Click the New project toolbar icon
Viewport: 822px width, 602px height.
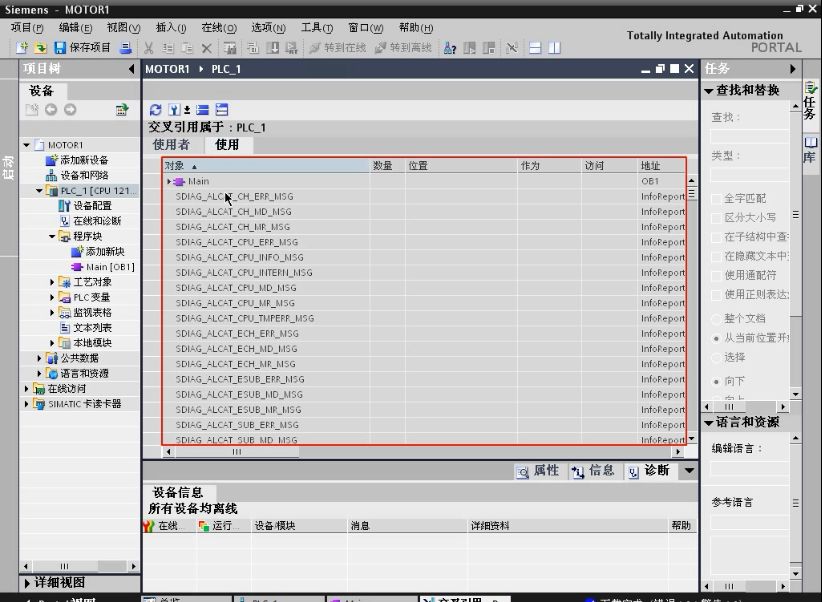click(21, 48)
